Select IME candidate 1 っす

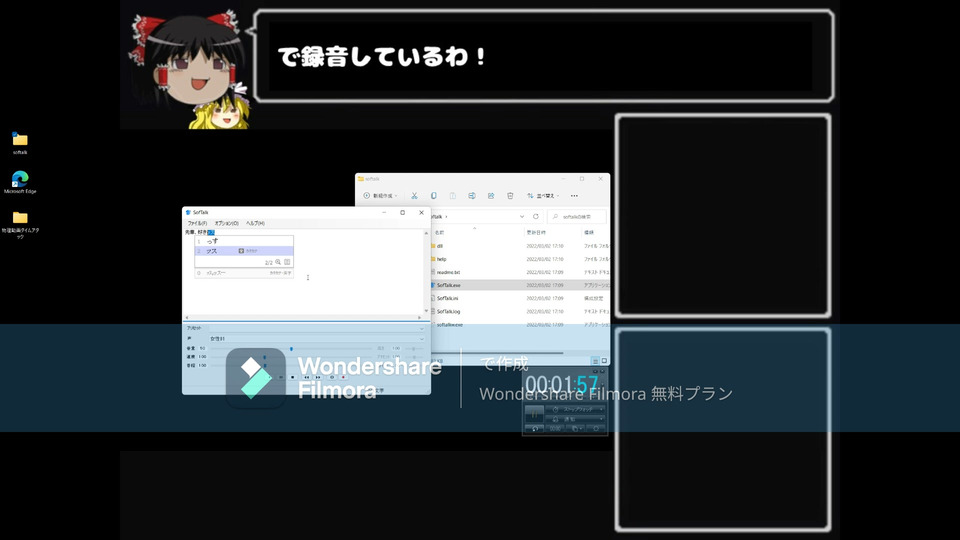pos(244,241)
